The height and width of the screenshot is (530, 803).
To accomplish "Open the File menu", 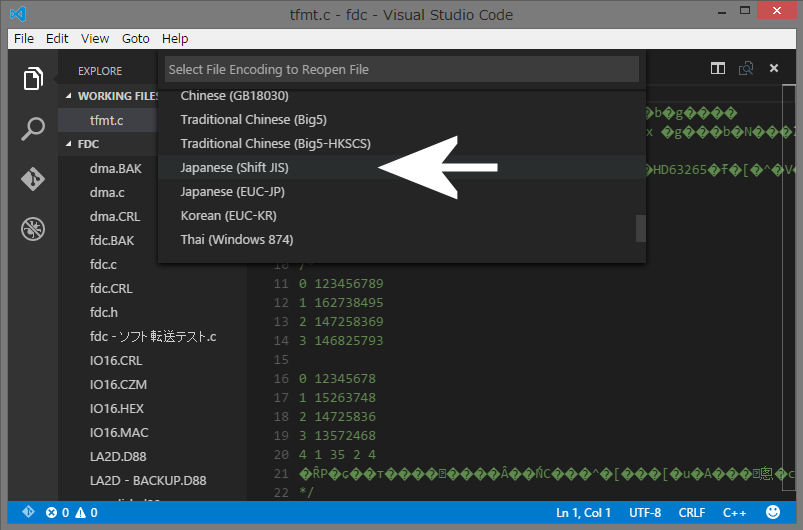I will point(24,38).
